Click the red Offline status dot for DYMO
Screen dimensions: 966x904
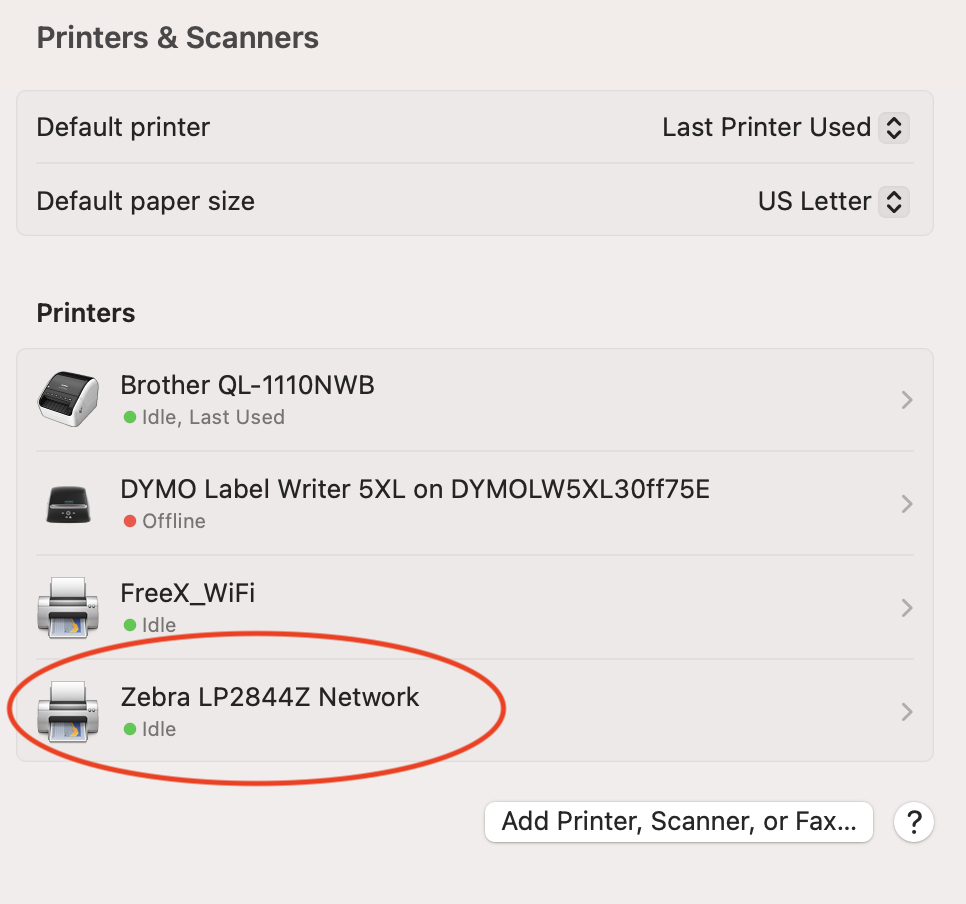coord(130,521)
